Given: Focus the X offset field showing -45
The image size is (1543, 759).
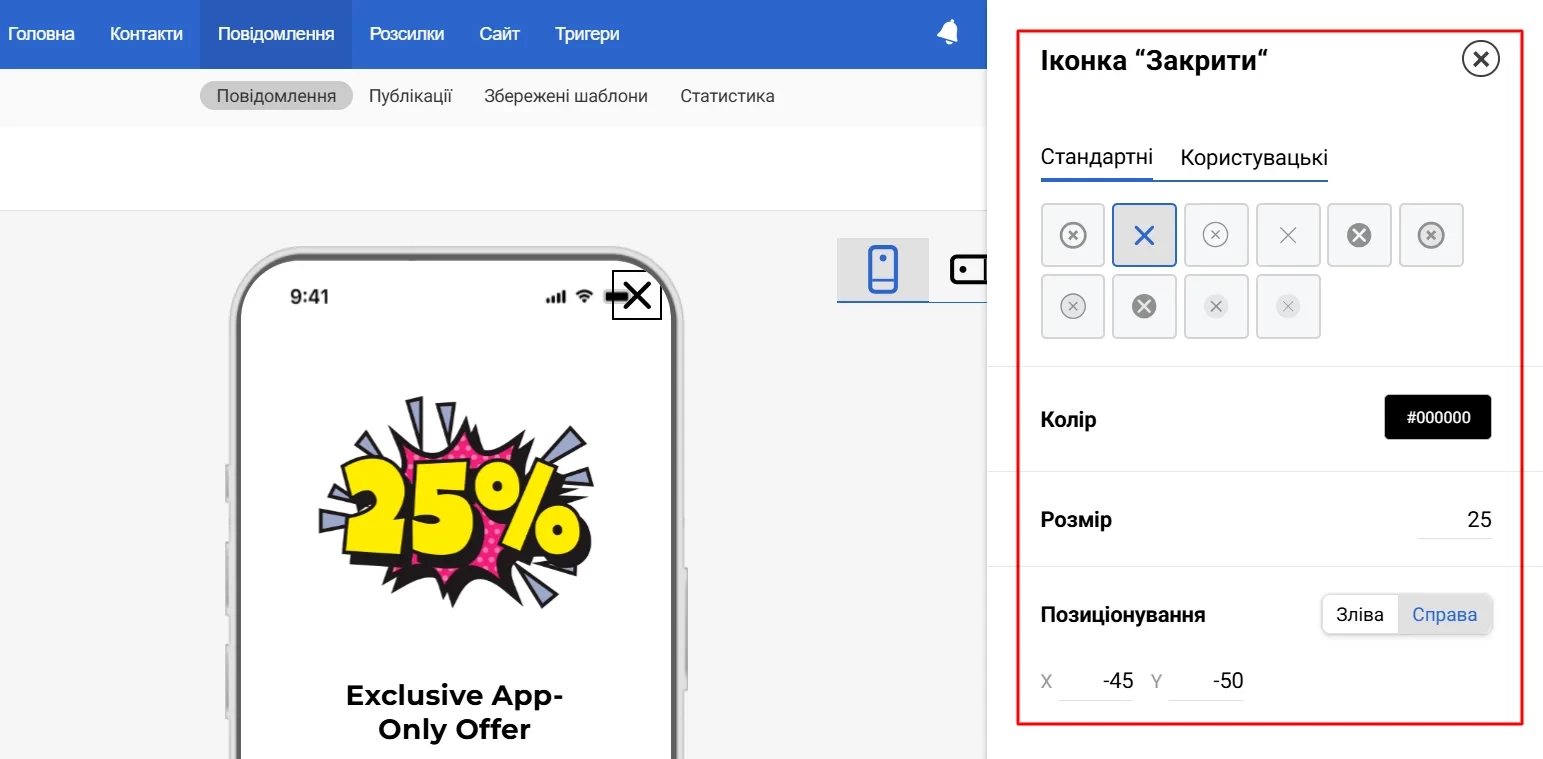Looking at the screenshot, I should click(1097, 681).
